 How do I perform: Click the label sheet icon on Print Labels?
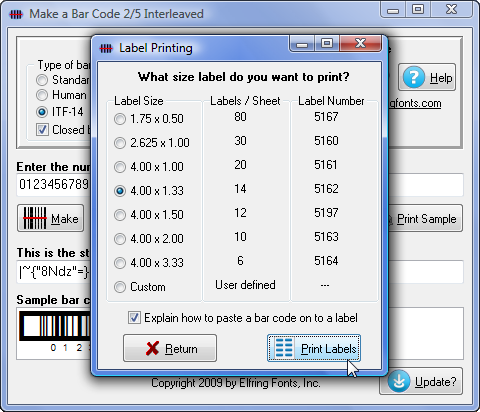284,348
